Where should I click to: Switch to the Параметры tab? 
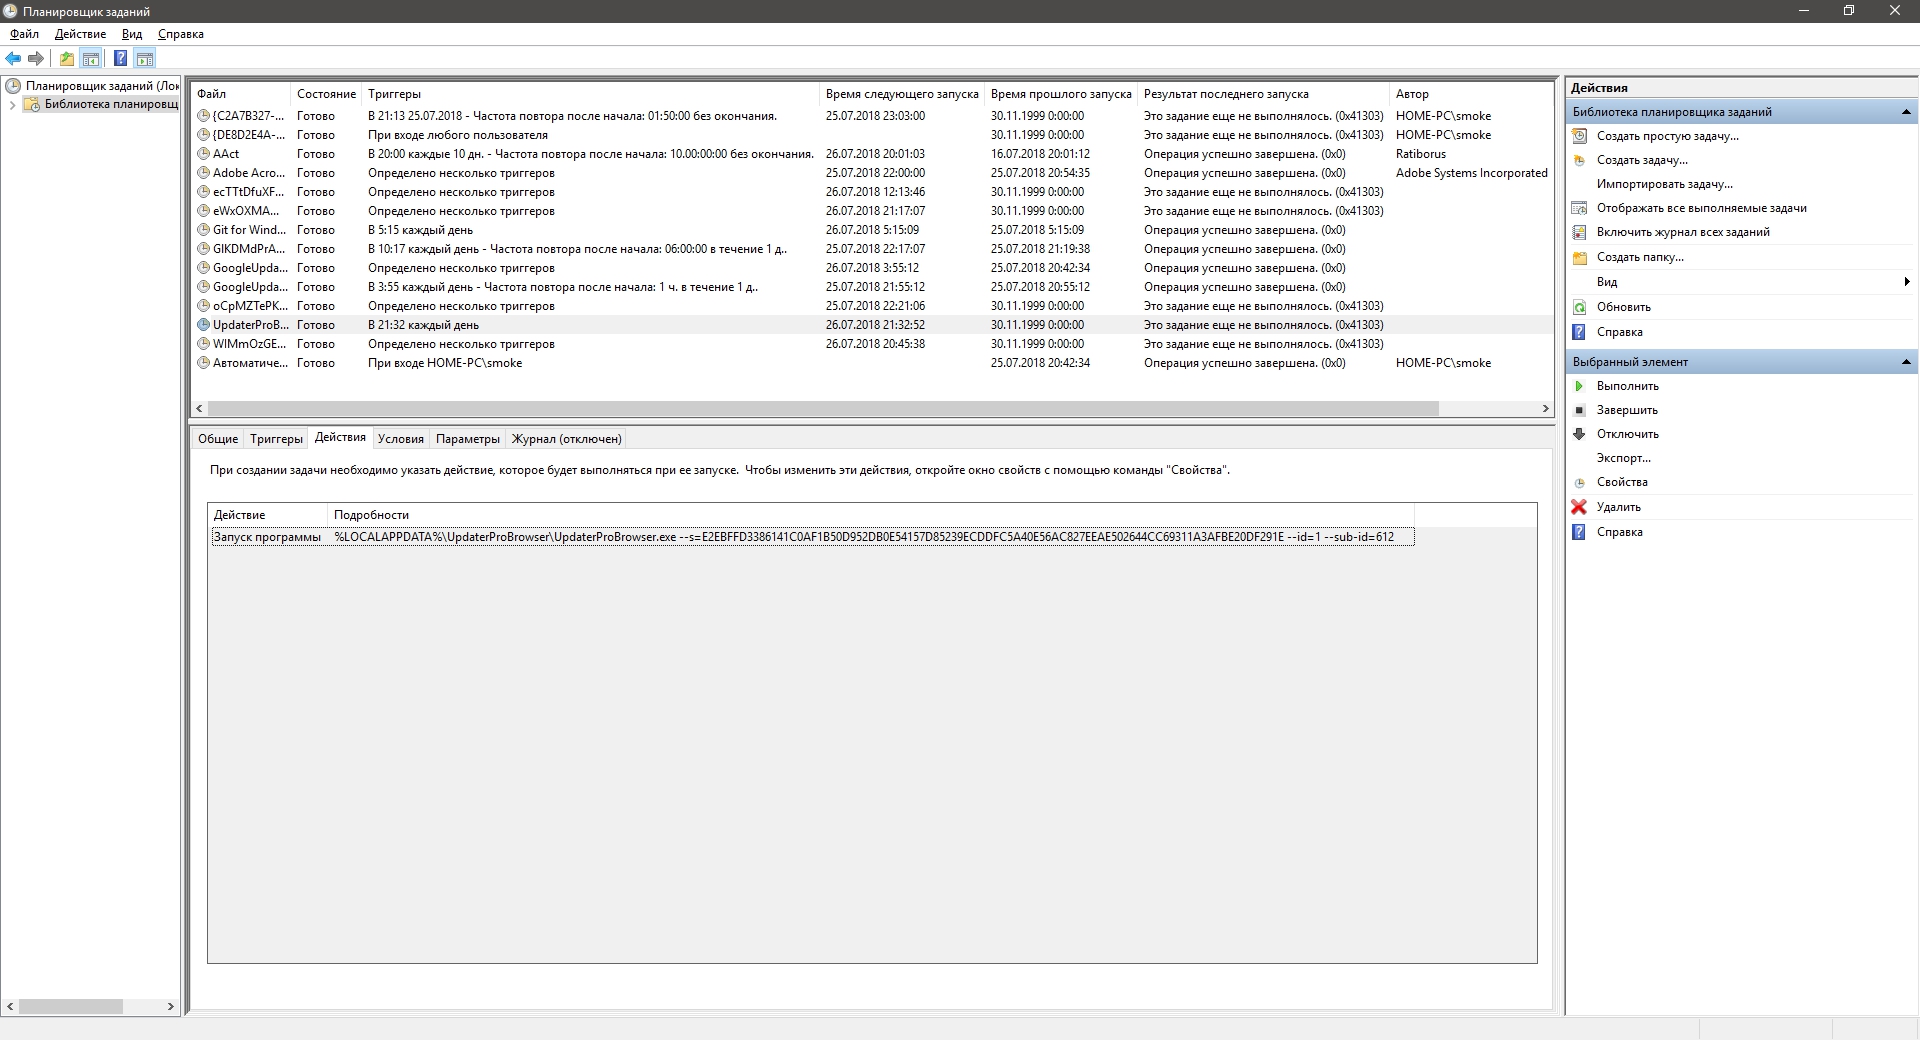[468, 439]
